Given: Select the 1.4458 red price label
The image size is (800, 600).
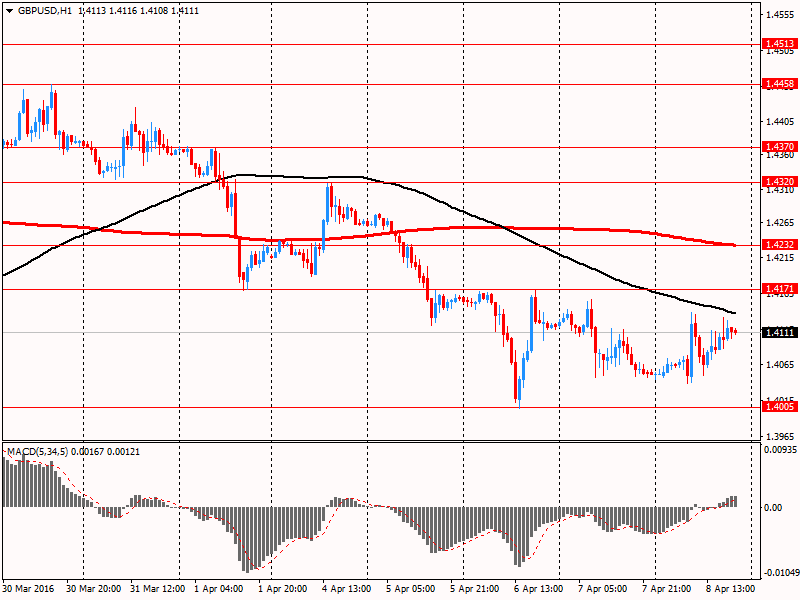Looking at the screenshot, I should click(x=780, y=84).
